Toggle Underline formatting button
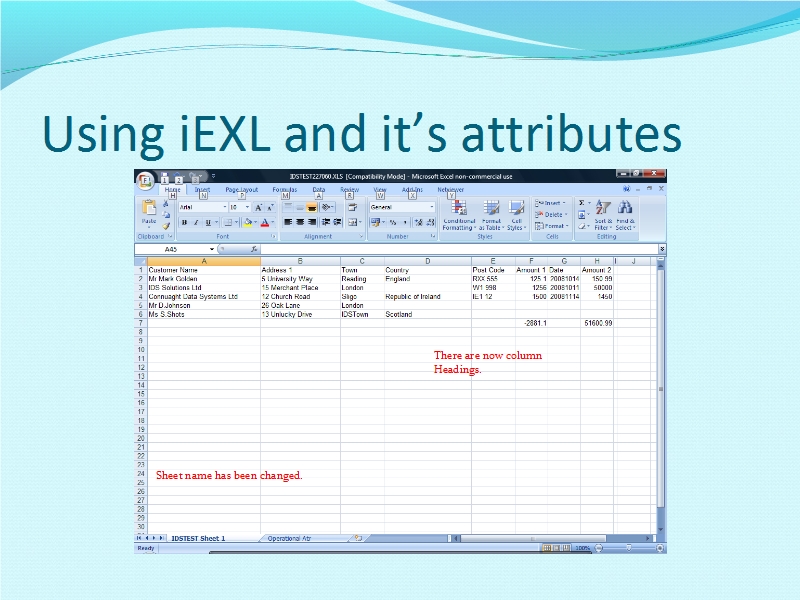800x600 pixels. click(x=208, y=223)
